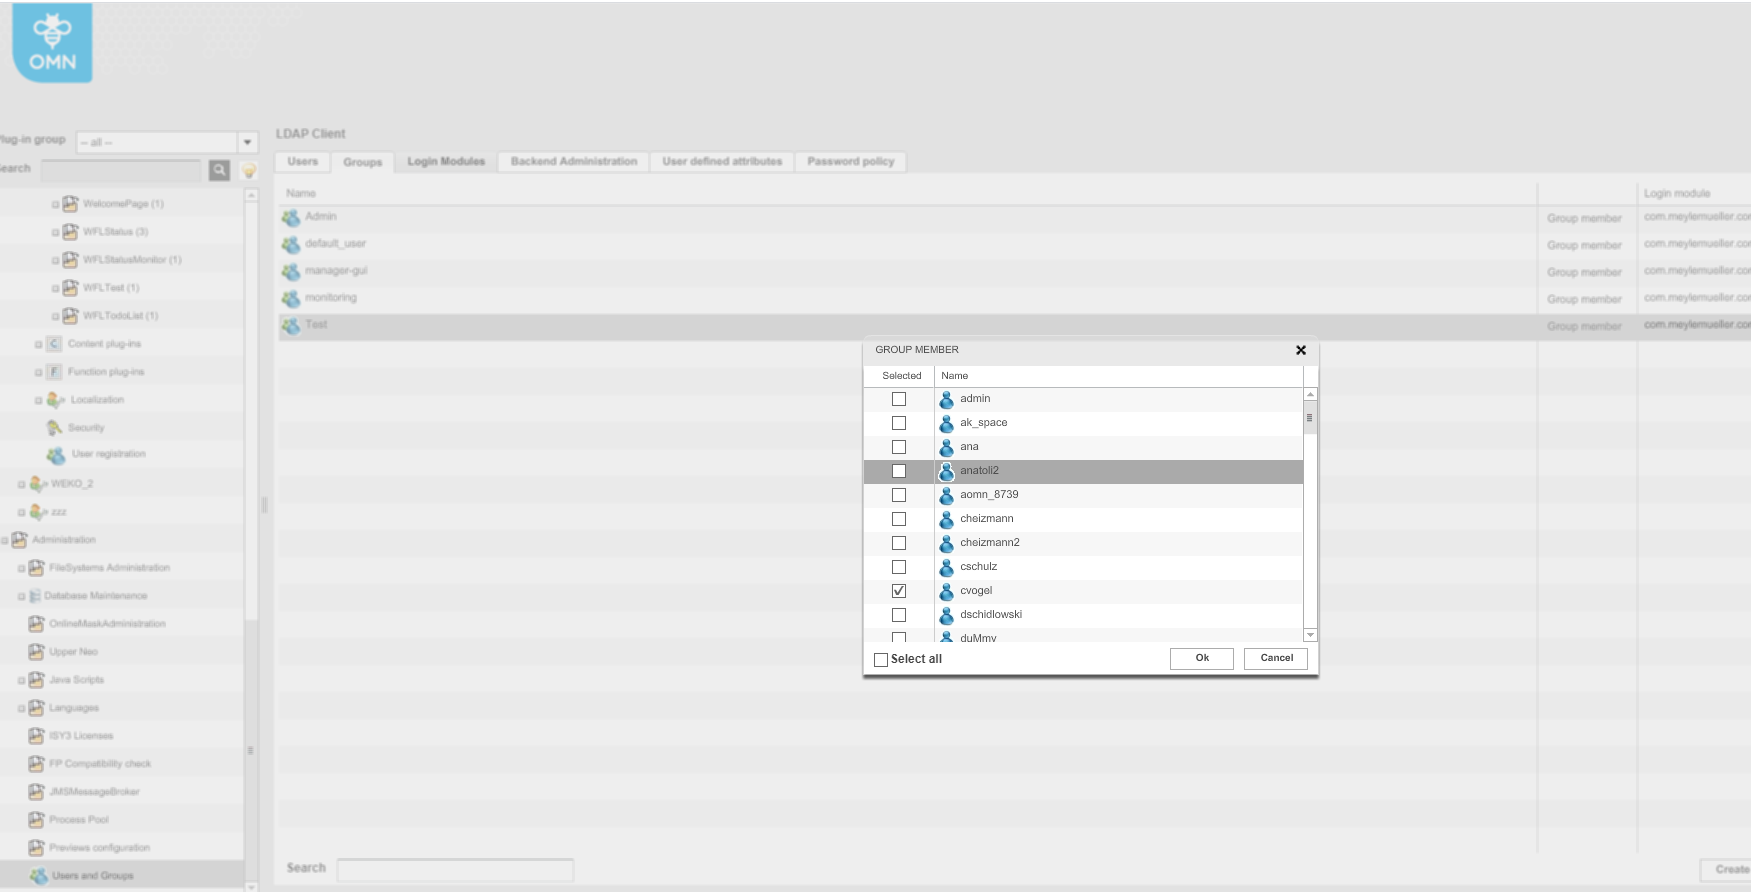Click the cvogel user icon
This screenshot has width=1751, height=892.
click(x=946, y=591)
